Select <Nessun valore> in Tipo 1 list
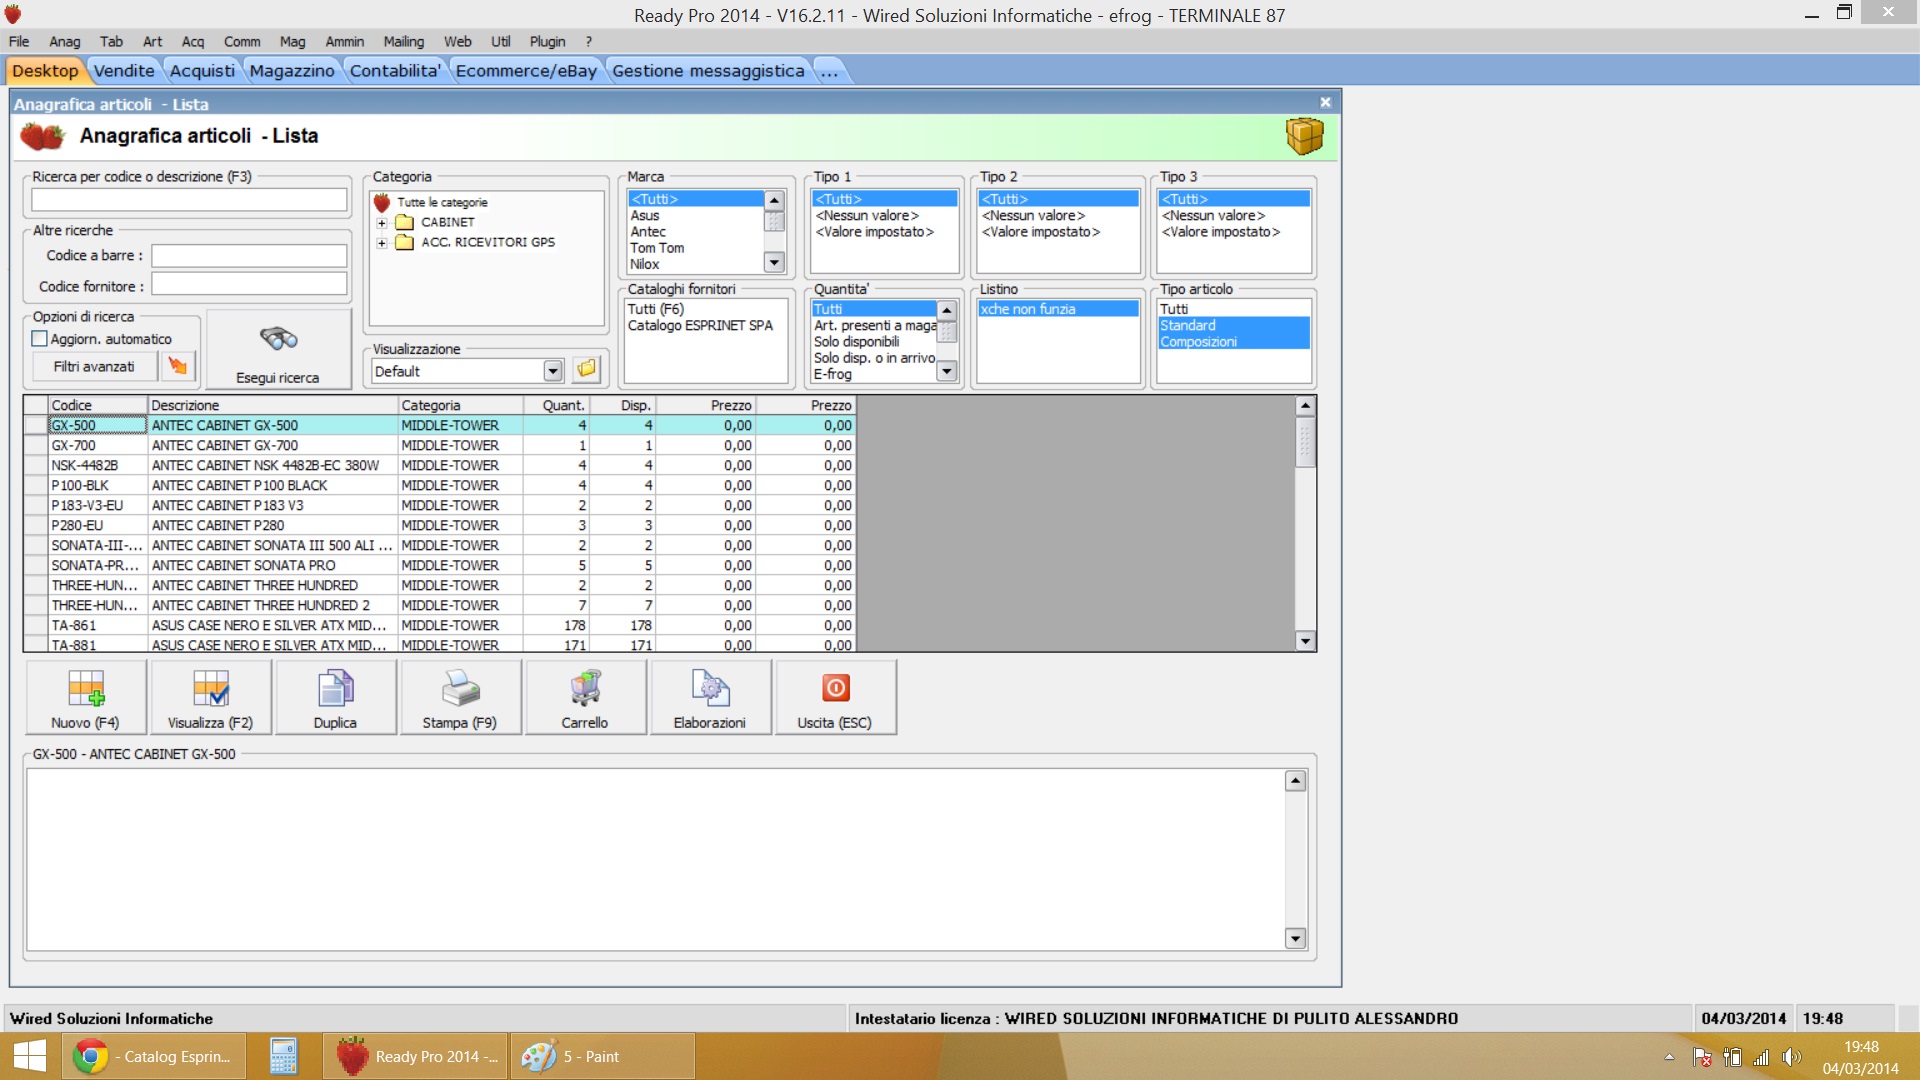This screenshot has height=1080, width=1920. [x=884, y=216]
